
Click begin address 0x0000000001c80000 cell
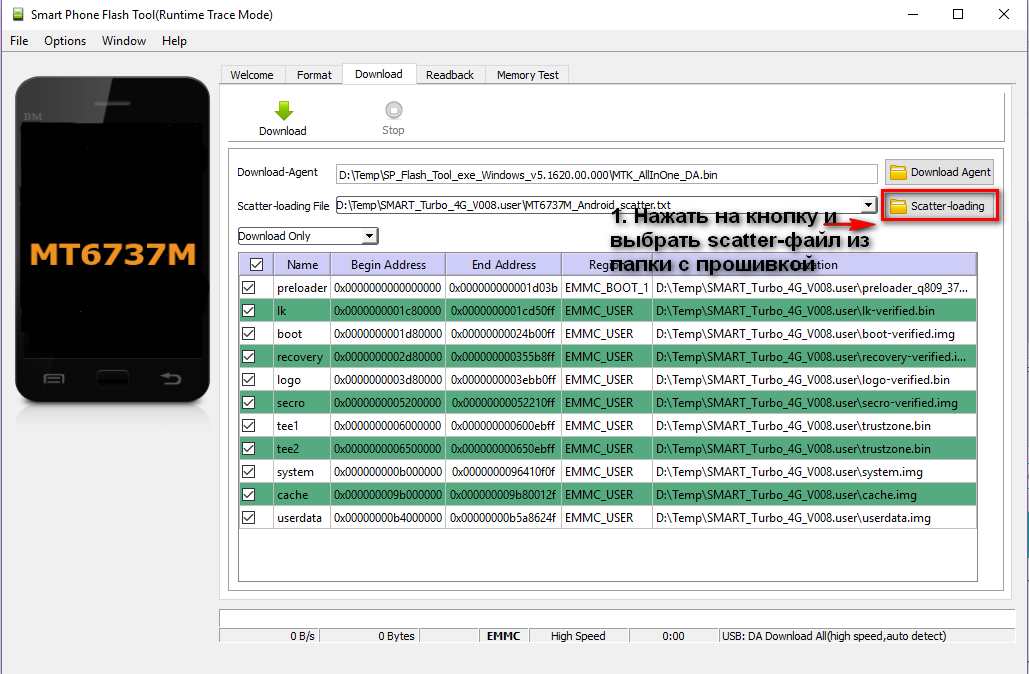pyautogui.click(x=388, y=310)
